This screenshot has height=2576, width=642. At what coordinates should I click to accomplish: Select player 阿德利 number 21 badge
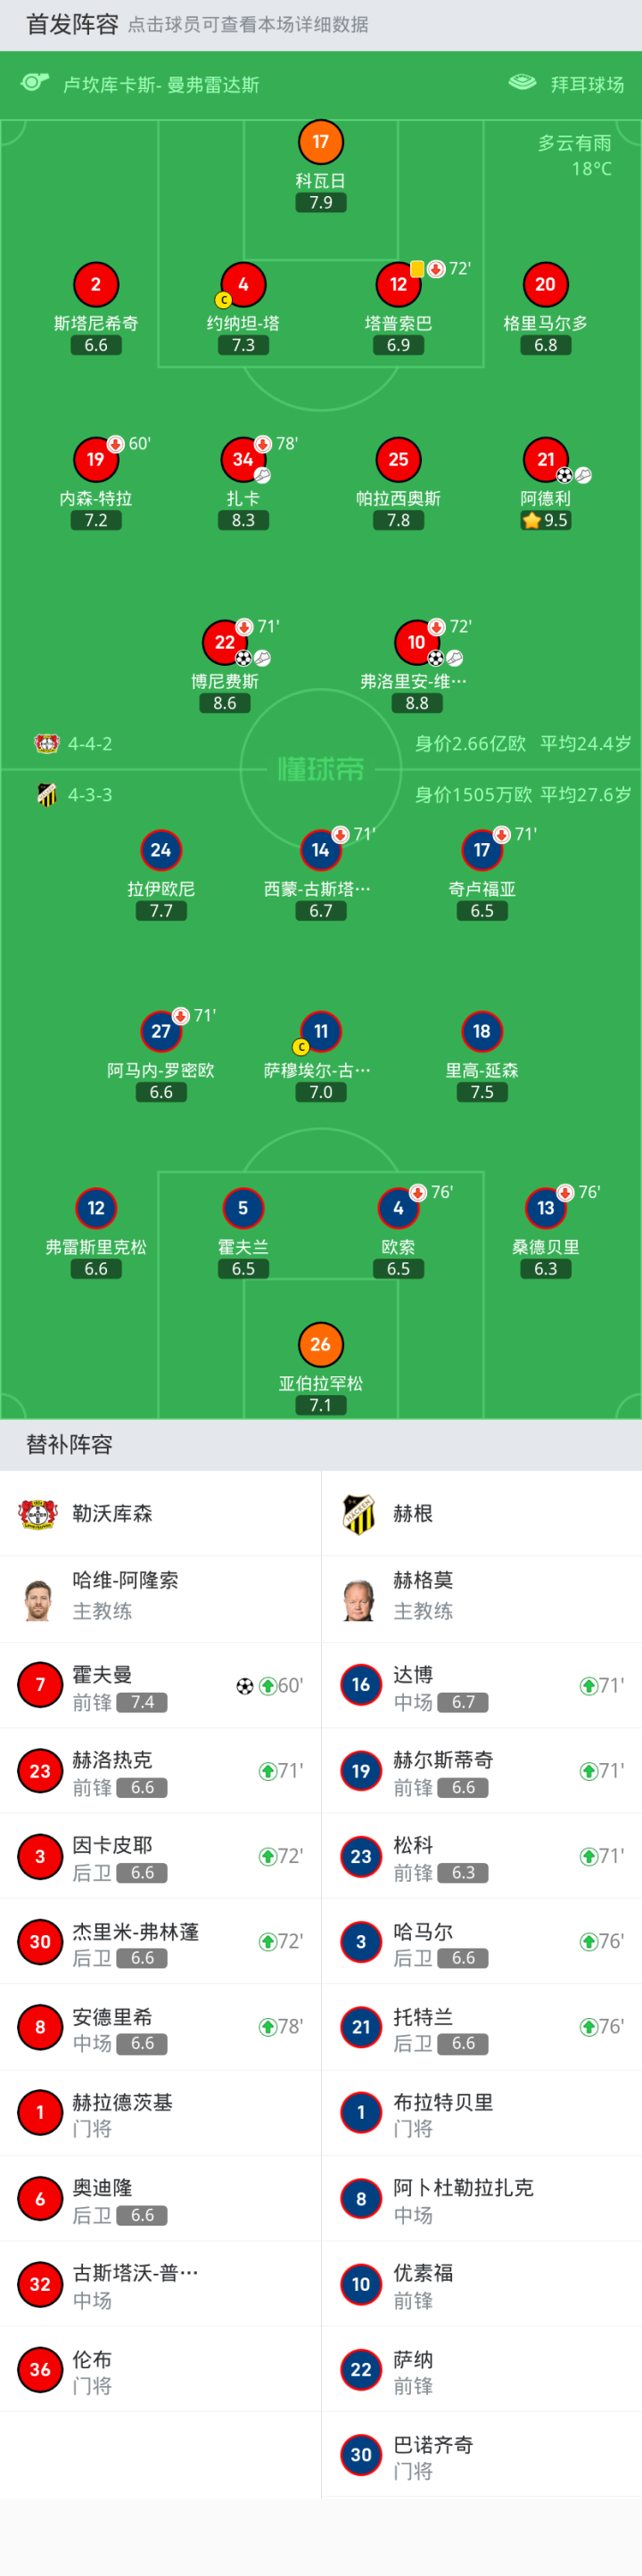click(x=545, y=460)
